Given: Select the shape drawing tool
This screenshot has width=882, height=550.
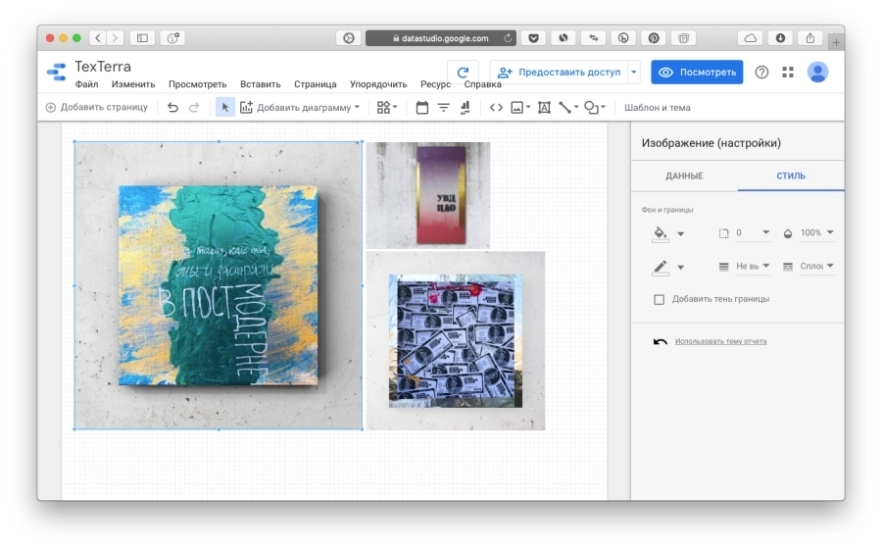Looking at the screenshot, I should click(591, 107).
